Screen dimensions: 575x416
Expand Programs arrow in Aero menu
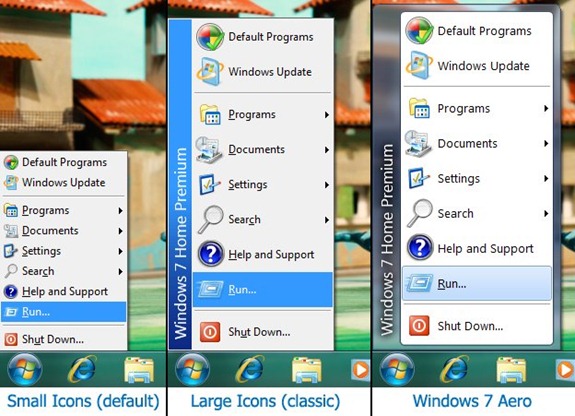pos(546,108)
